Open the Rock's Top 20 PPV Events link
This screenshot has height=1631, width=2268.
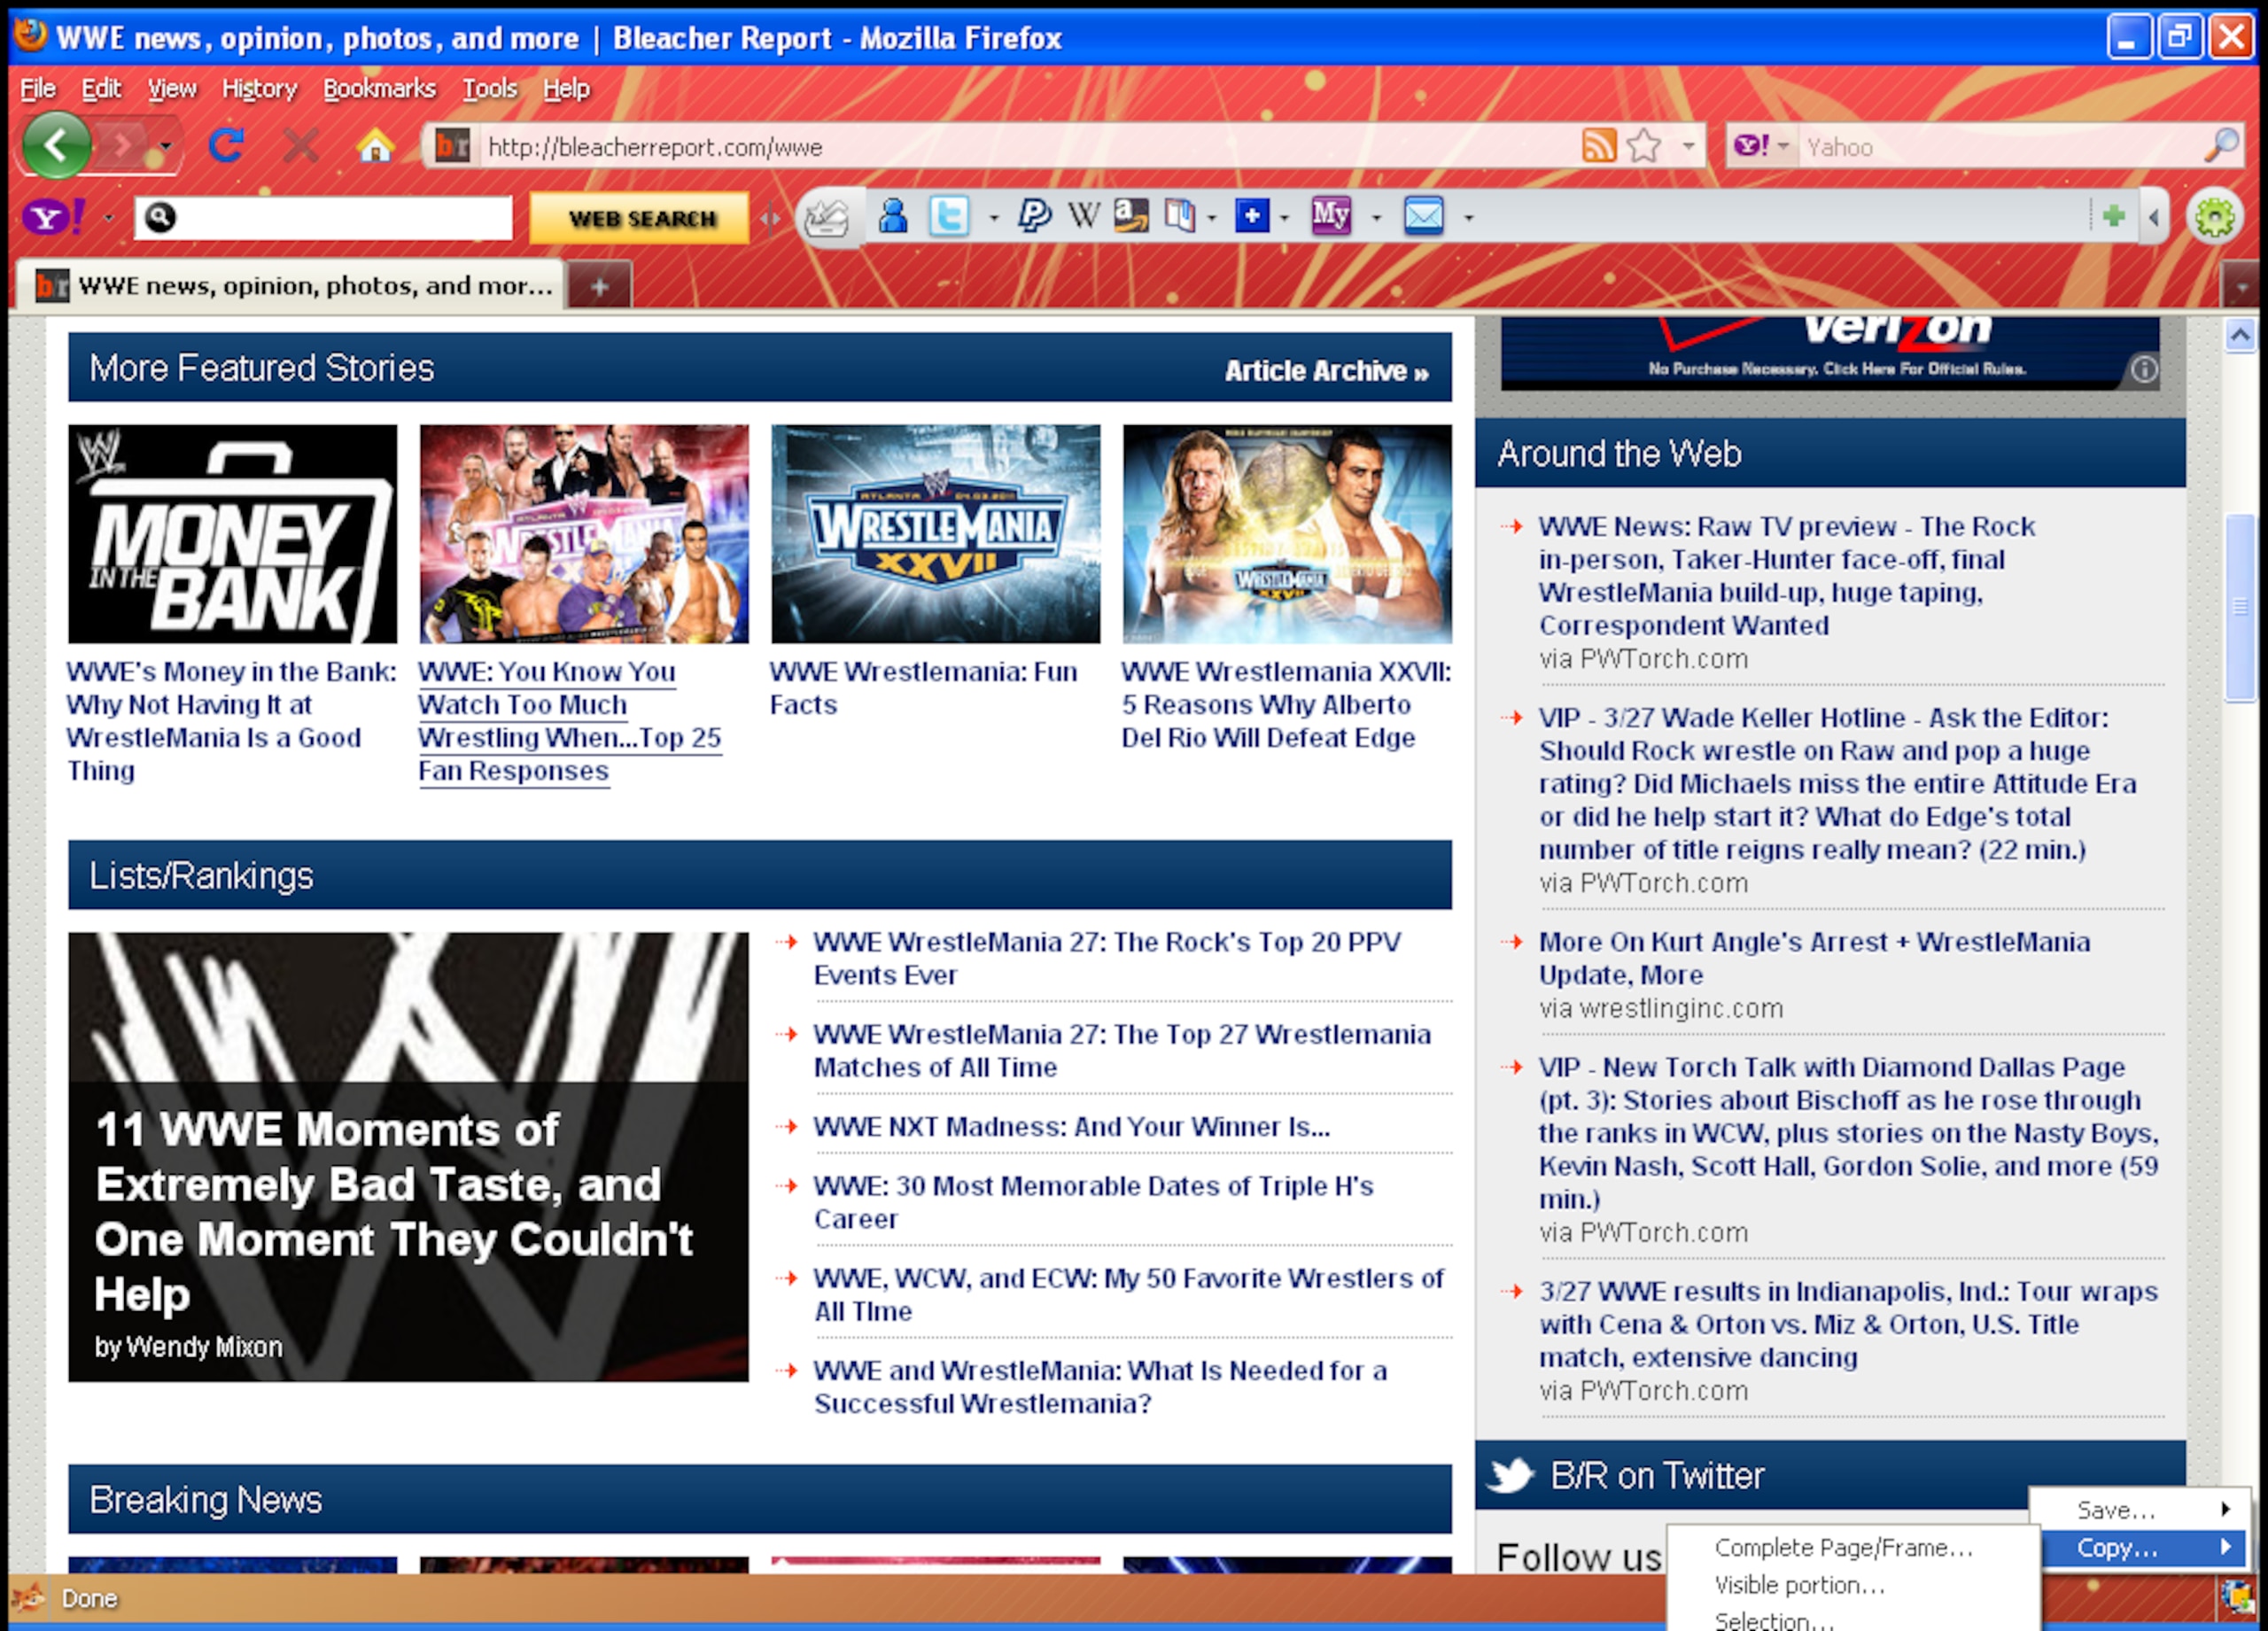[x=1107, y=958]
